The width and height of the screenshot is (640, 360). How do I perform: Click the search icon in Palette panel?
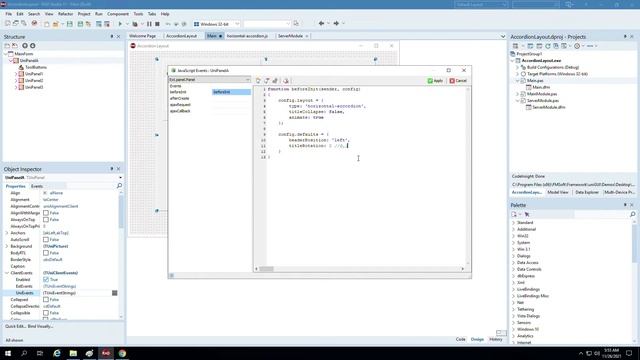pos(632,214)
